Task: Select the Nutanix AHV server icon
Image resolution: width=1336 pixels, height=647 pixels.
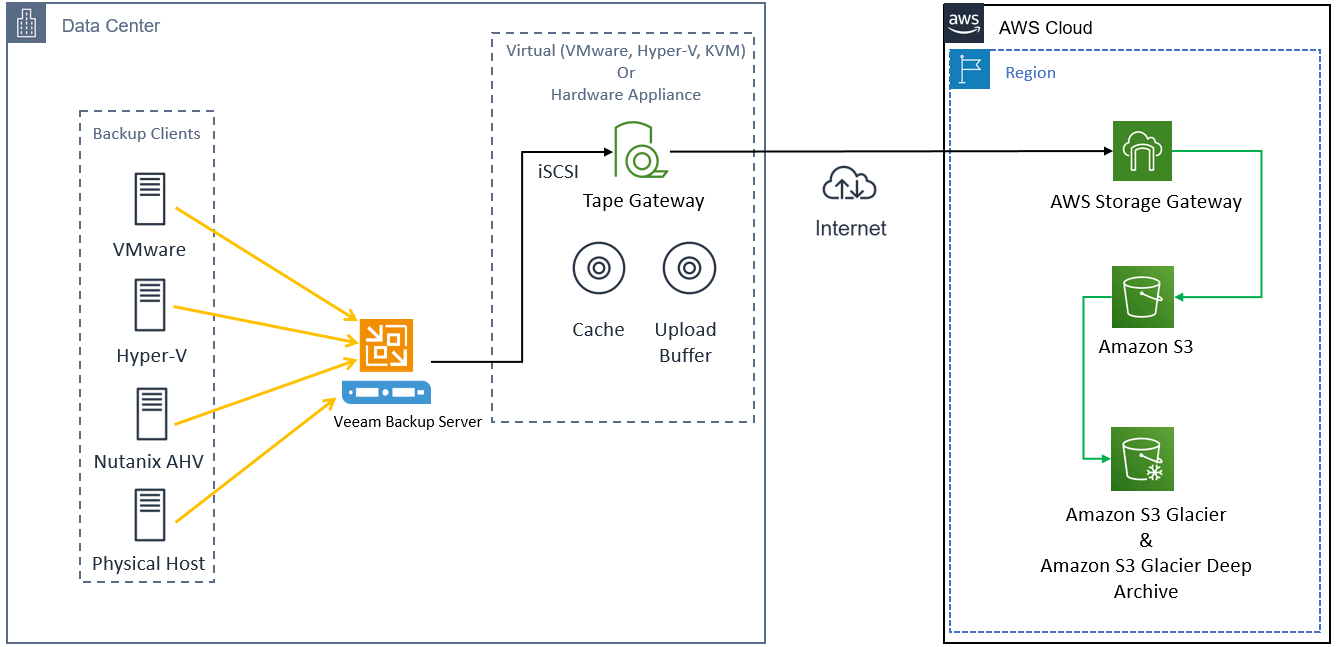Action: tap(150, 413)
